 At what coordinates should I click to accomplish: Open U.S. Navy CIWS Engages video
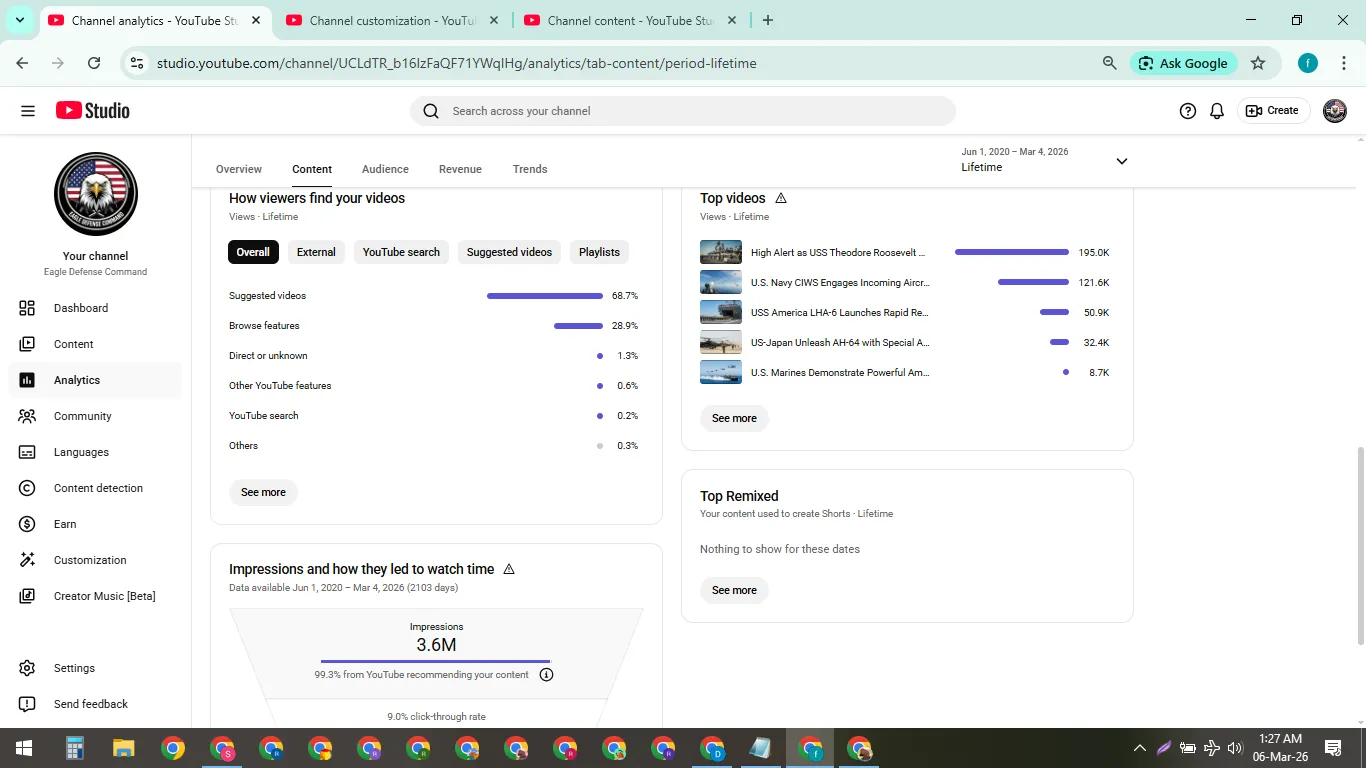(840, 283)
